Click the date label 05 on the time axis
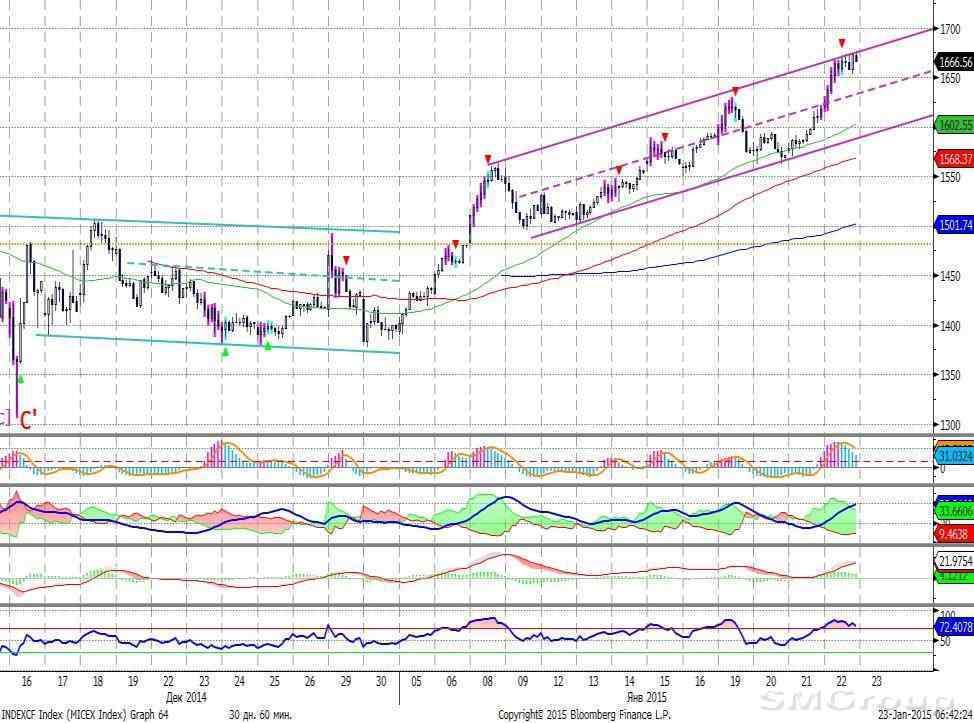The height and width of the screenshot is (723, 974). [x=416, y=681]
